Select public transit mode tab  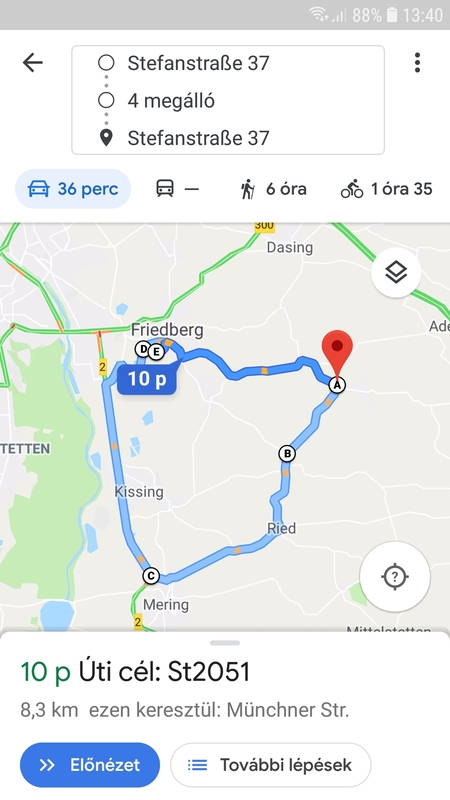(x=177, y=189)
